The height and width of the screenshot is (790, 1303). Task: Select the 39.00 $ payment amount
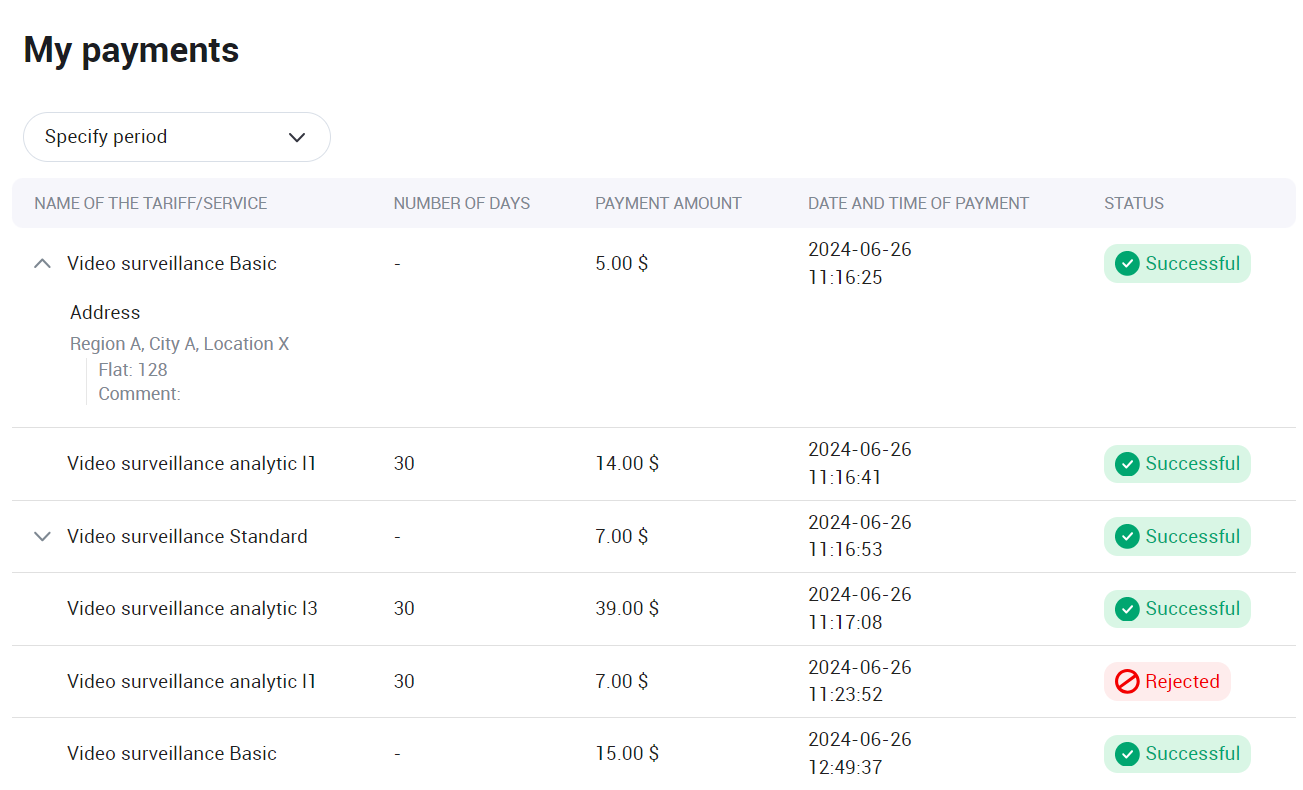(x=627, y=609)
